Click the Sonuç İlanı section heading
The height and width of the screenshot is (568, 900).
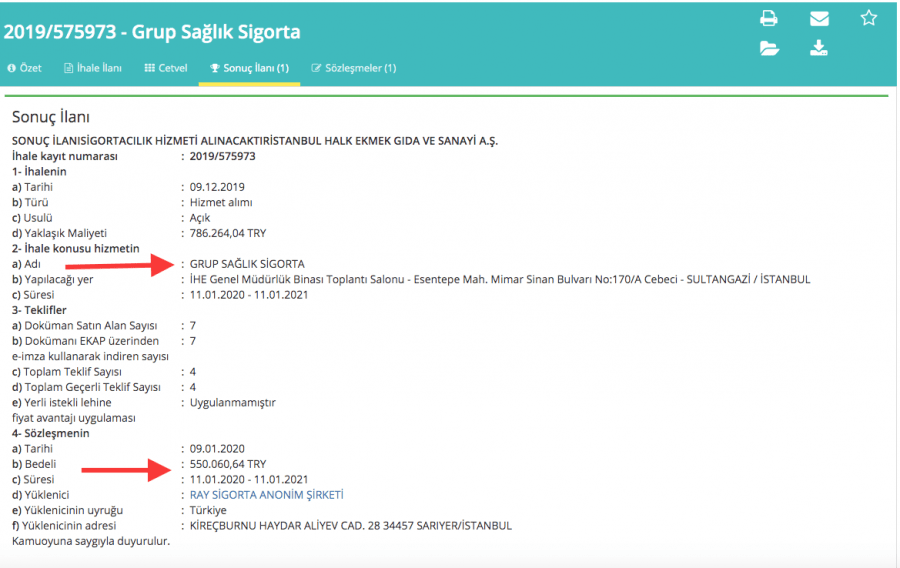(51, 117)
